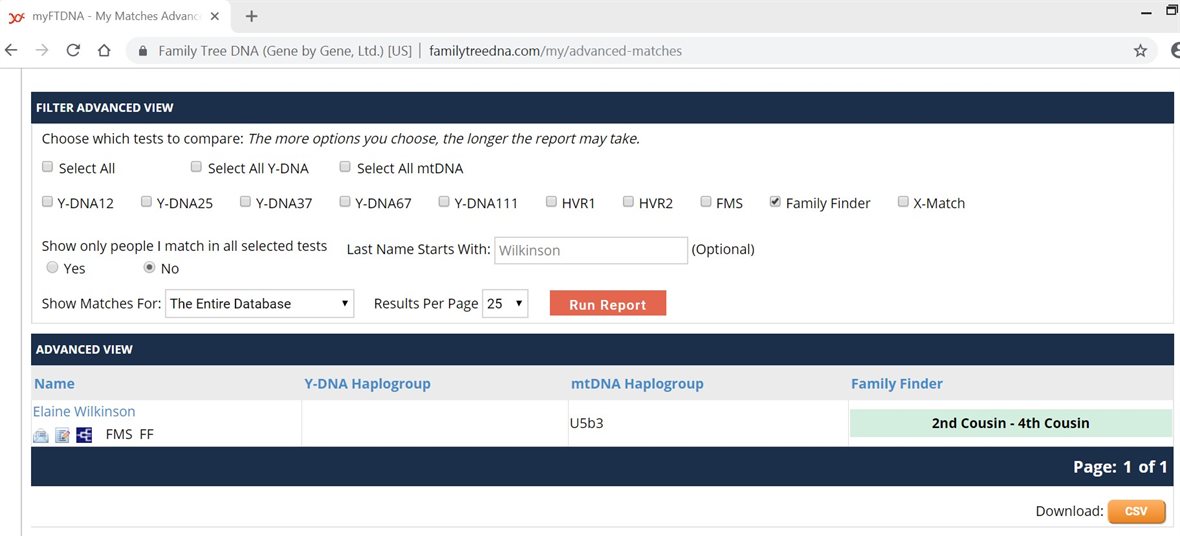Screen dimensions: 1180x536
Task: Sort by the Family Finder column header
Action: tap(896, 383)
